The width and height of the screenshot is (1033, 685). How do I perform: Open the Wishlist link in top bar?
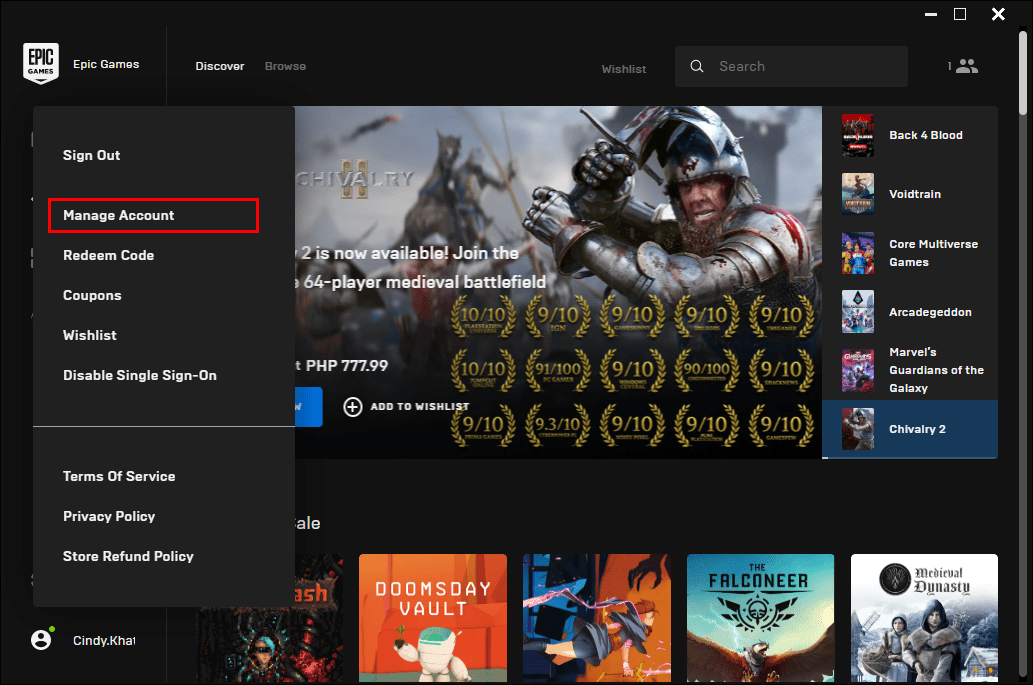(624, 68)
